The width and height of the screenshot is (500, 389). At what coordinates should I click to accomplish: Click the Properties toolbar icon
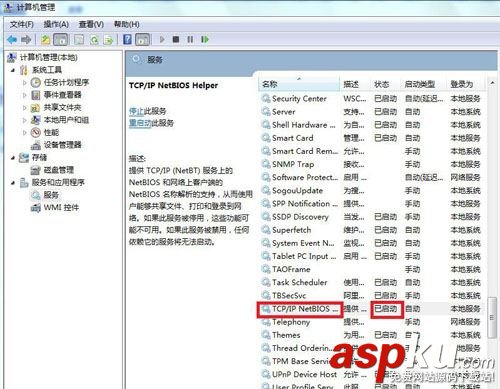click(79, 40)
